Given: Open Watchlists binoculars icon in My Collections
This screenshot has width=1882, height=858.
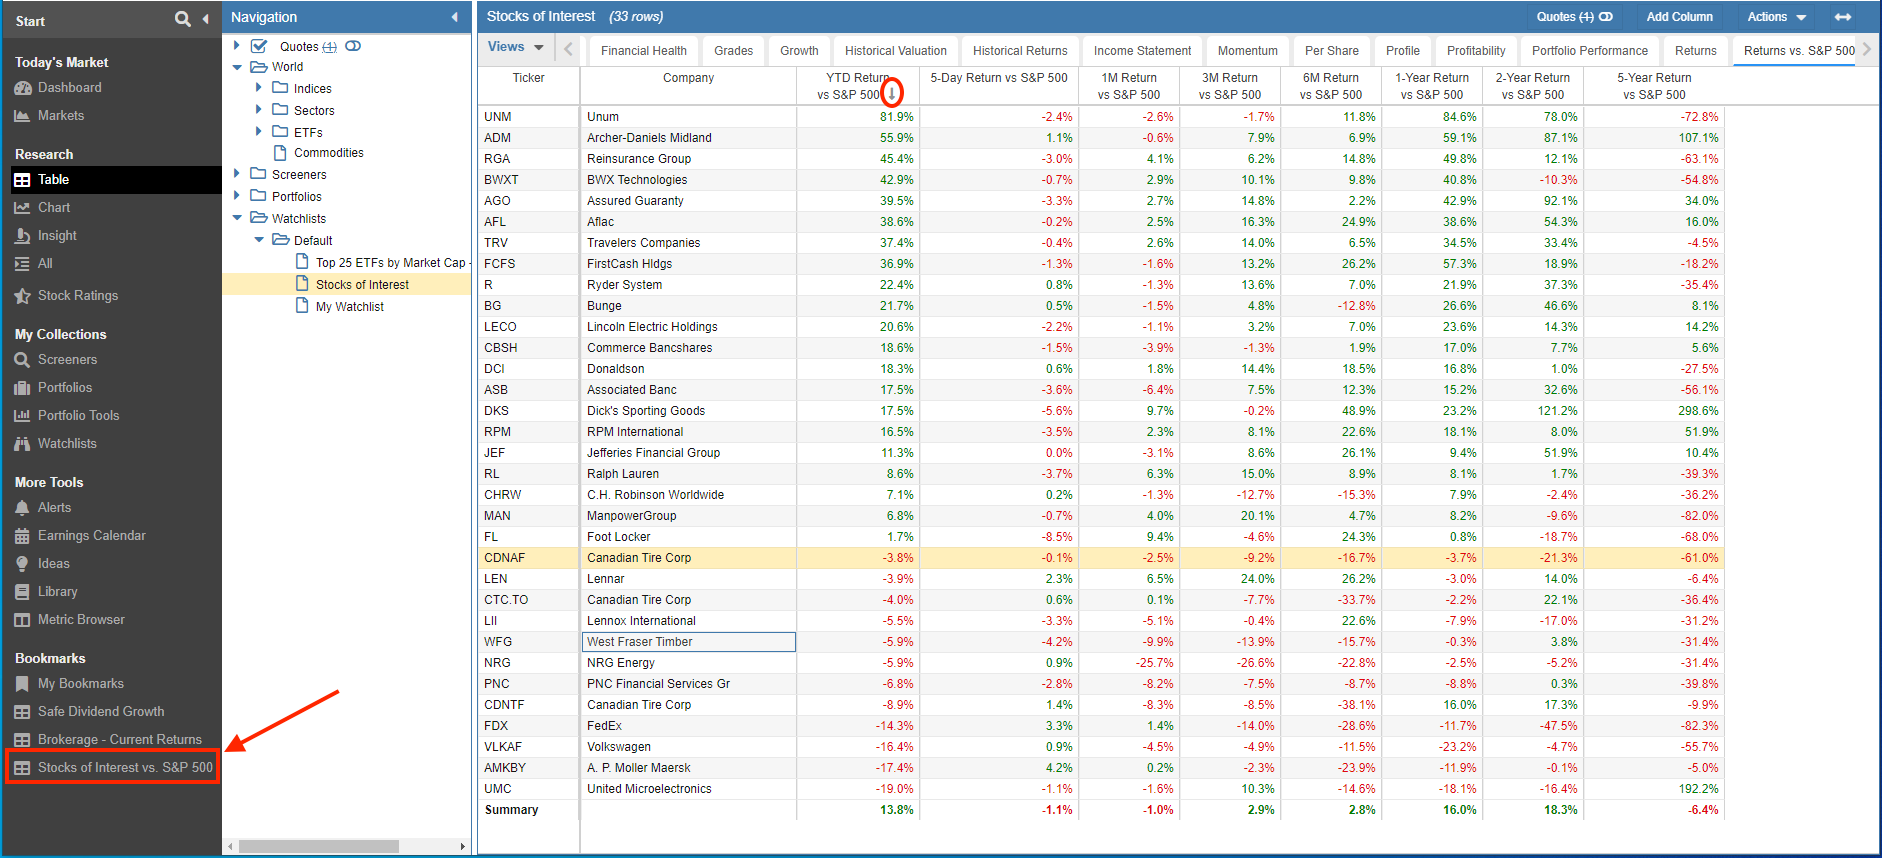Looking at the screenshot, I should pos(22,444).
